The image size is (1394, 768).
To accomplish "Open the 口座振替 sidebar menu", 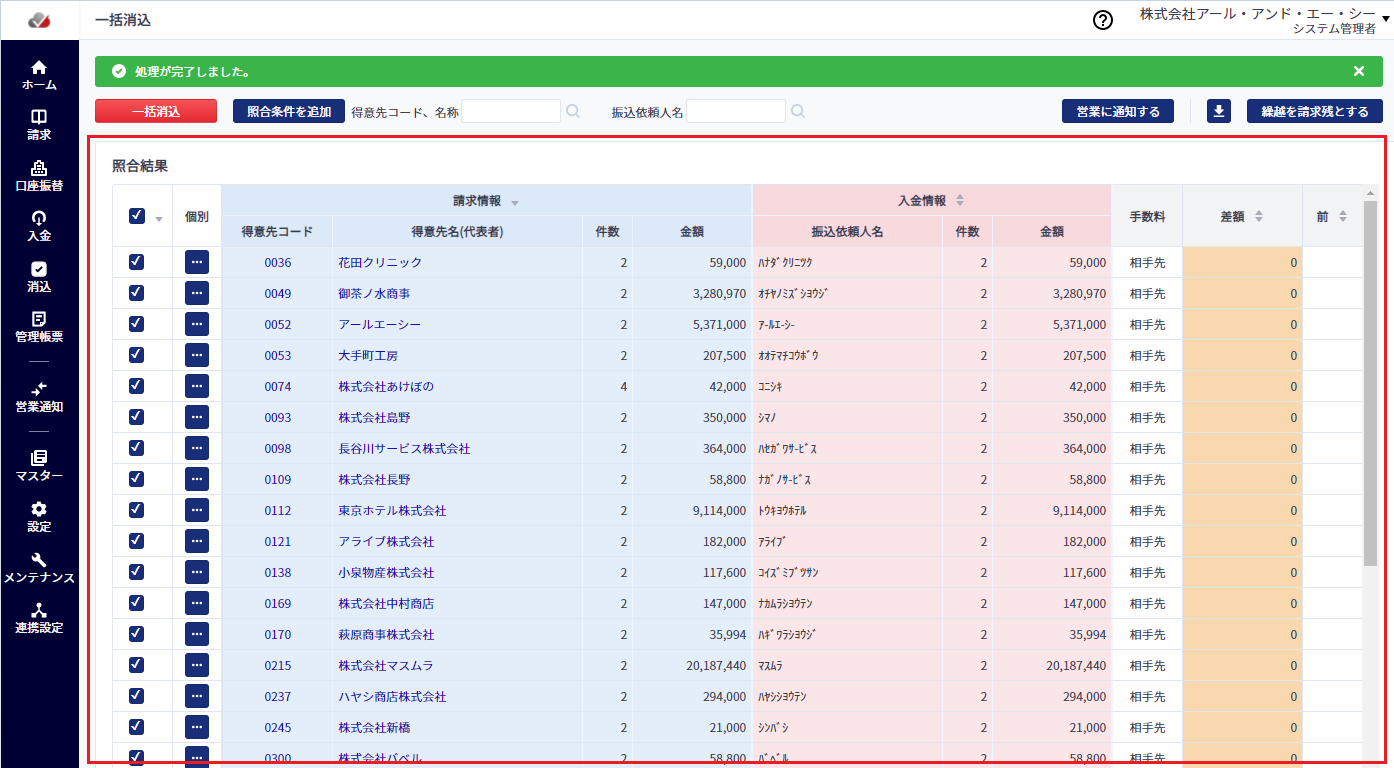I will (x=39, y=176).
